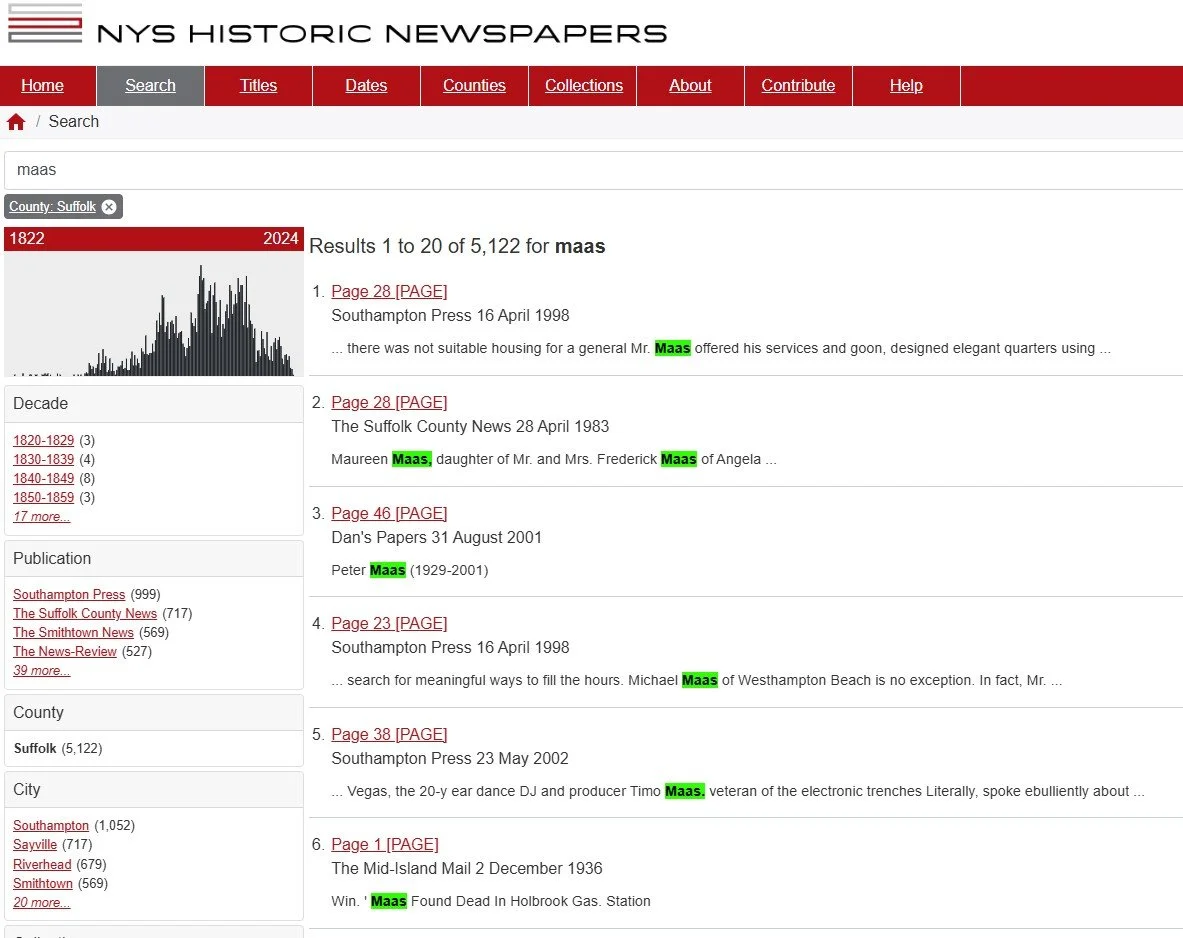Click the search field containing maas
This screenshot has width=1183, height=938.
click(594, 170)
